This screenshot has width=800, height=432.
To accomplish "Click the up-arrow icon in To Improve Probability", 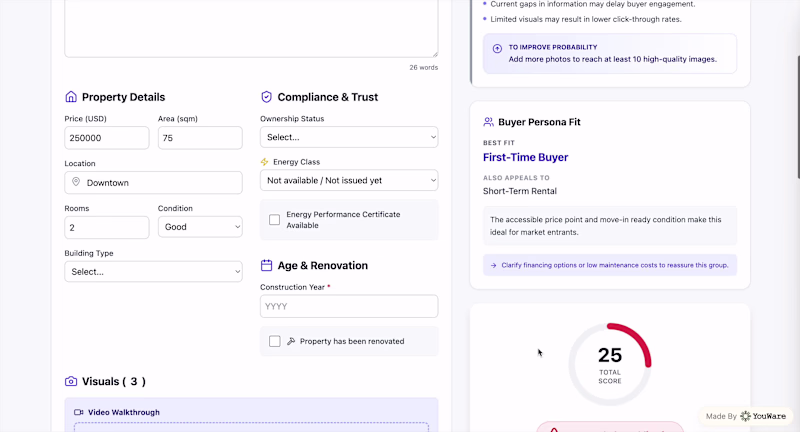I will click(x=497, y=48).
